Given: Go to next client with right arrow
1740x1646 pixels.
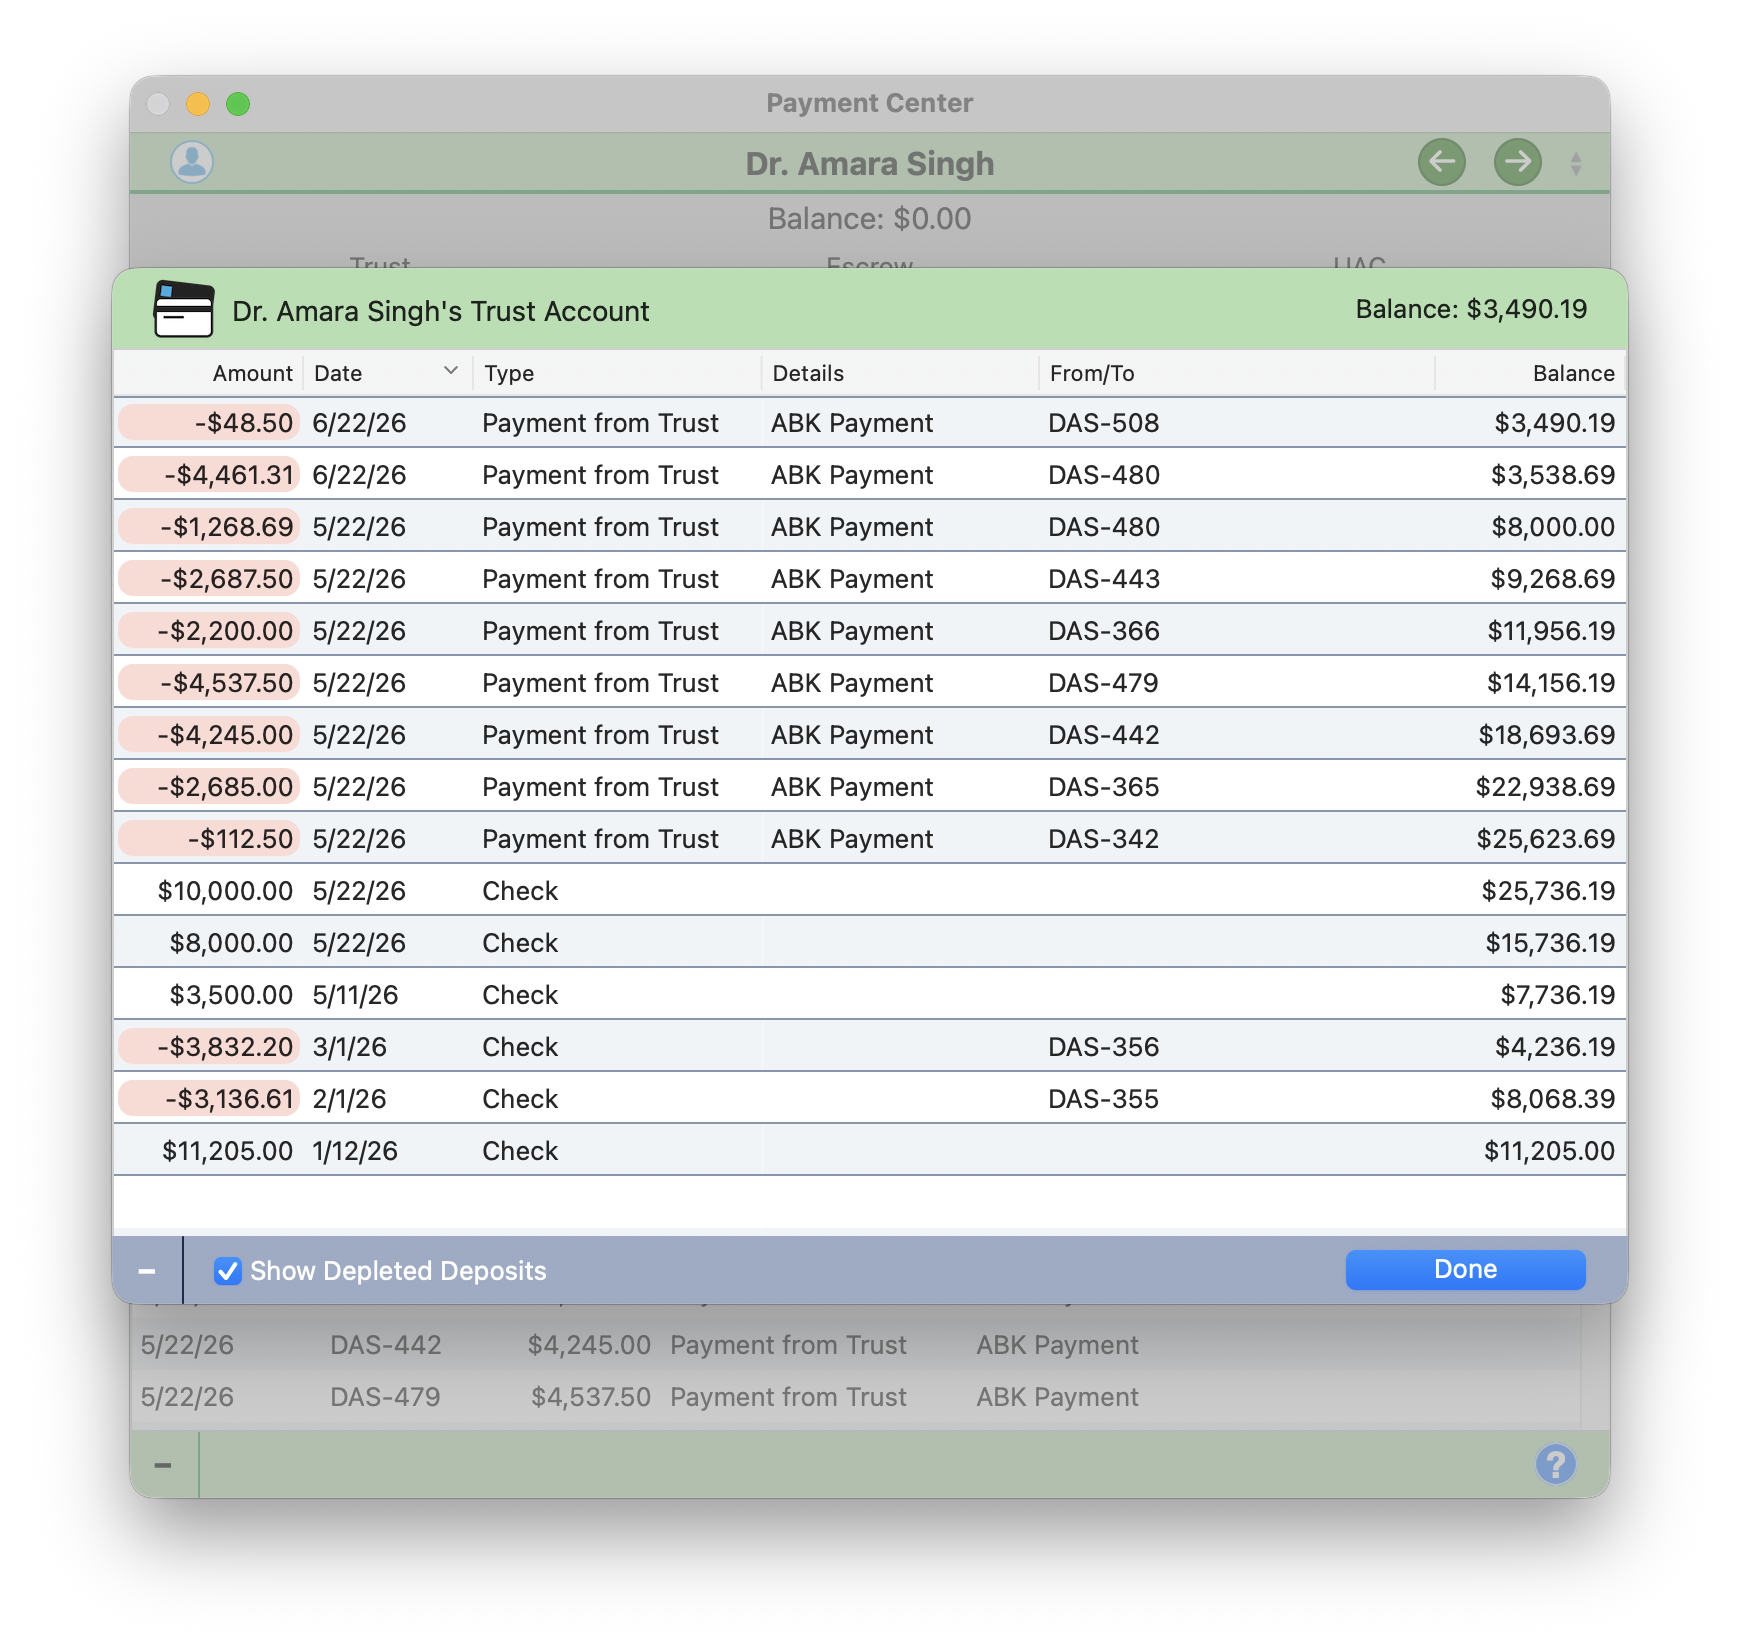Looking at the screenshot, I should click(1517, 162).
